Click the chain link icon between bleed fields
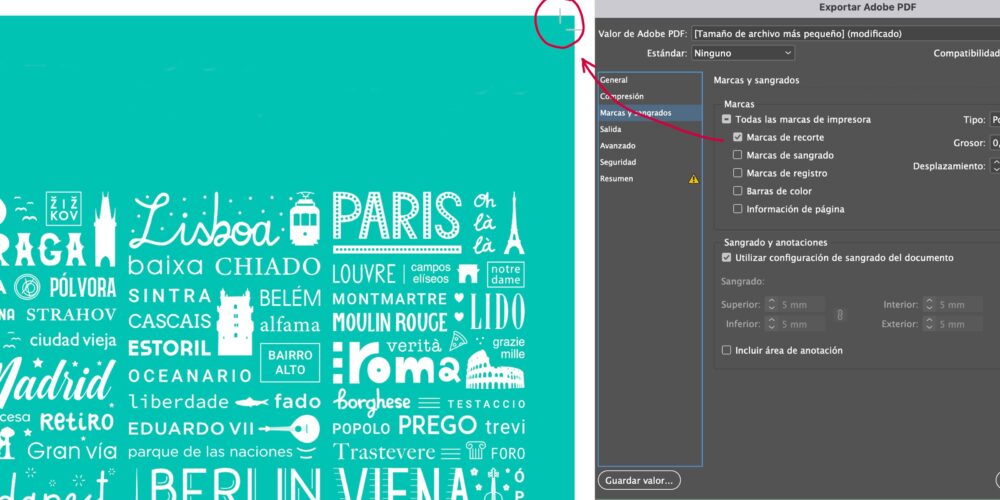This screenshot has width=1000, height=500. point(840,314)
